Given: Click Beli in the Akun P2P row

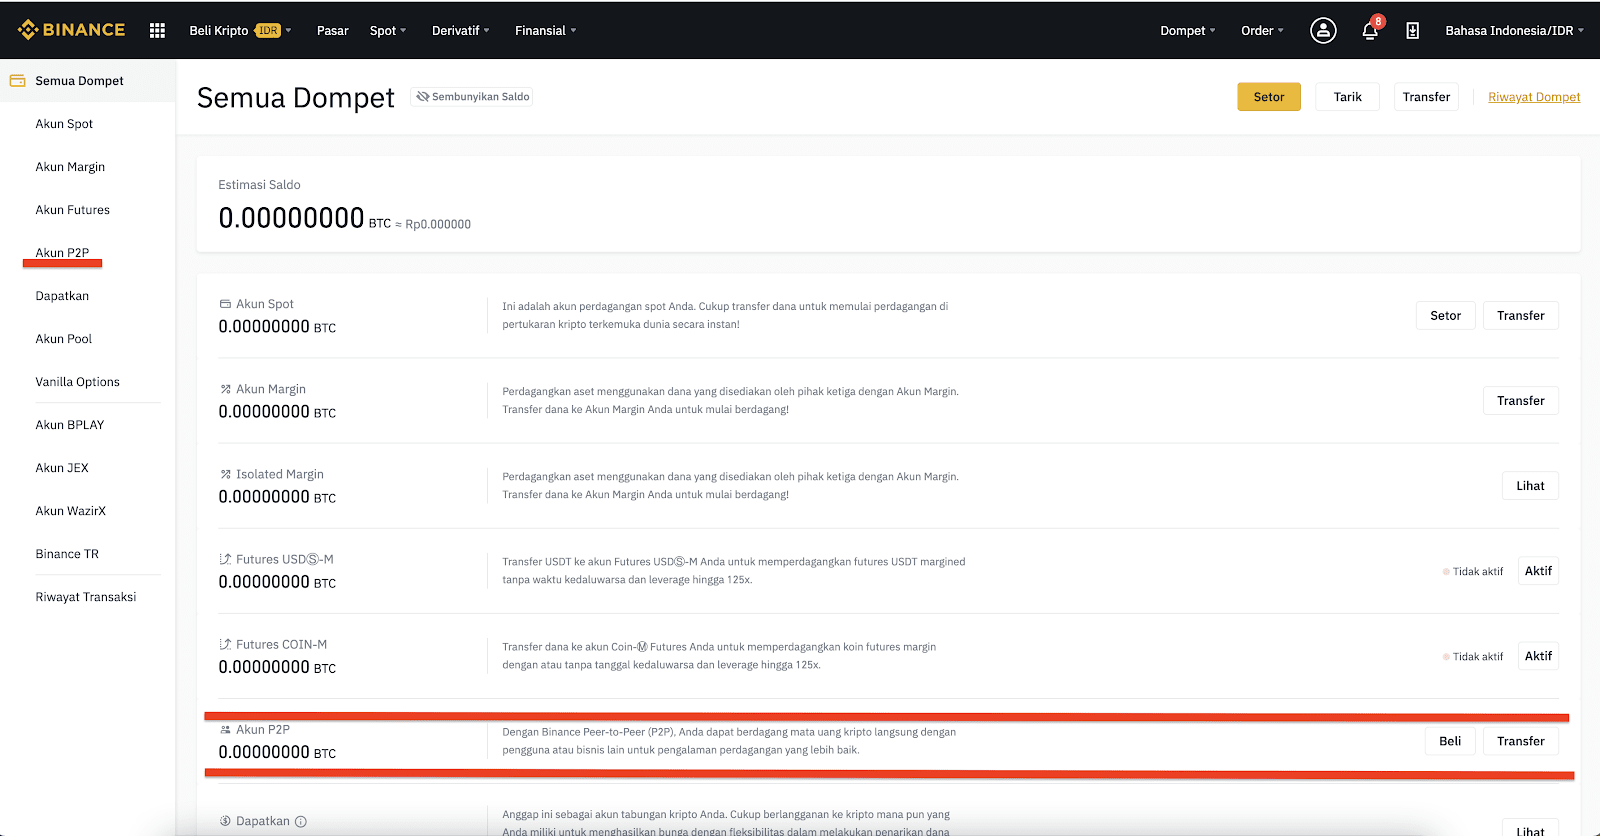Looking at the screenshot, I should (1450, 741).
